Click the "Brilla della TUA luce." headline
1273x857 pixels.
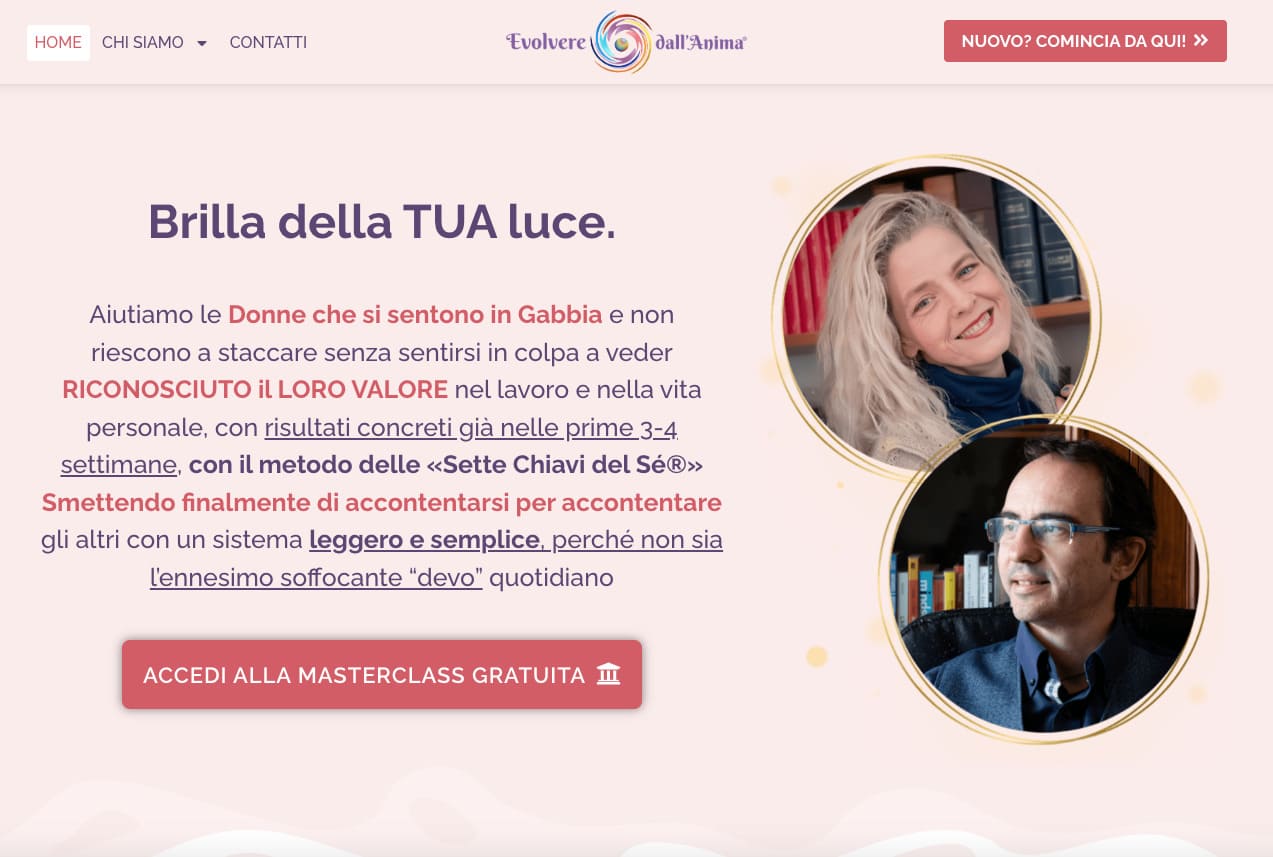coord(382,222)
